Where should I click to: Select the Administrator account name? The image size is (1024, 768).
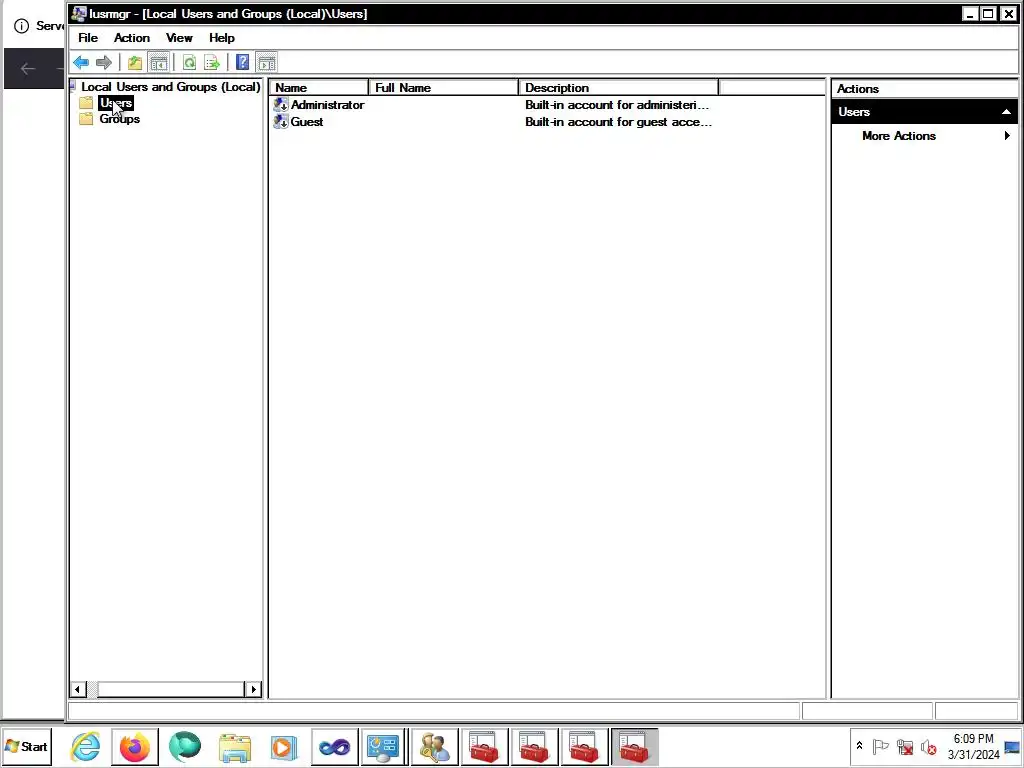click(x=327, y=104)
